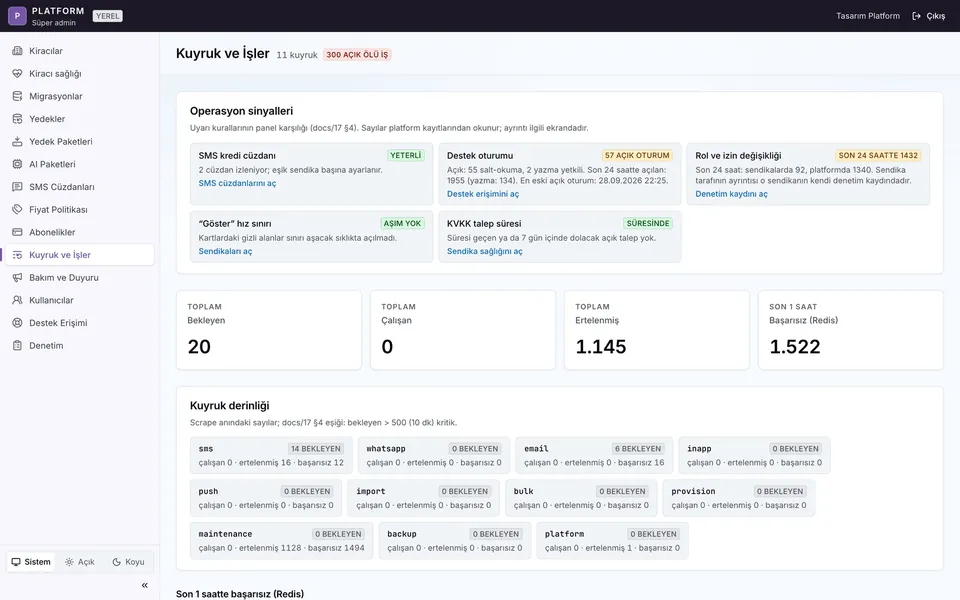Select the backup queue card
960x600 pixels.
[x=455, y=541]
